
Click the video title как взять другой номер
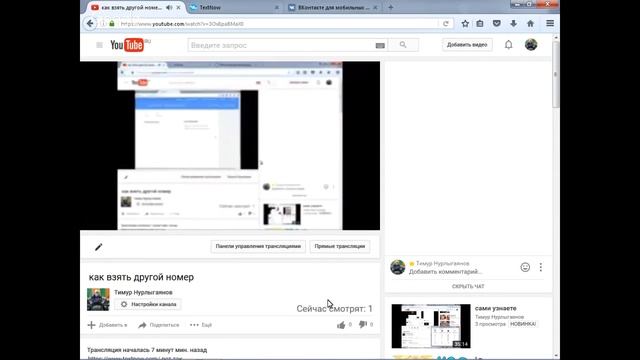141,277
